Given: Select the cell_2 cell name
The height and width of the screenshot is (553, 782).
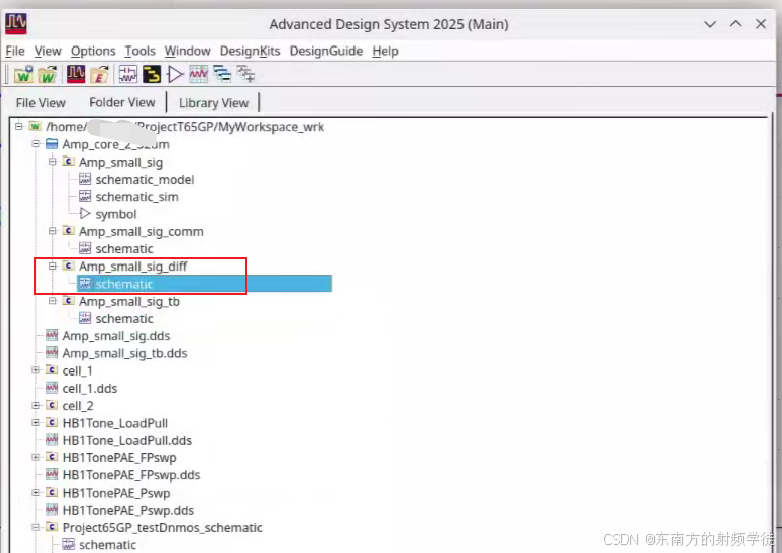Looking at the screenshot, I should [x=78, y=405].
